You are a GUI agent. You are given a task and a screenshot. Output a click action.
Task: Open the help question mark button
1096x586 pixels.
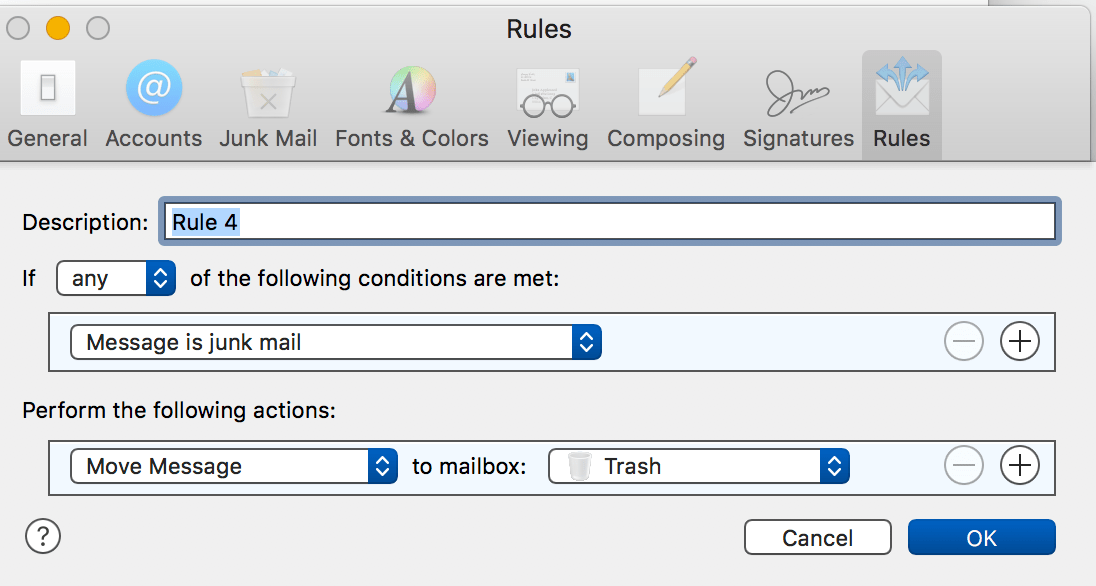[x=42, y=536]
